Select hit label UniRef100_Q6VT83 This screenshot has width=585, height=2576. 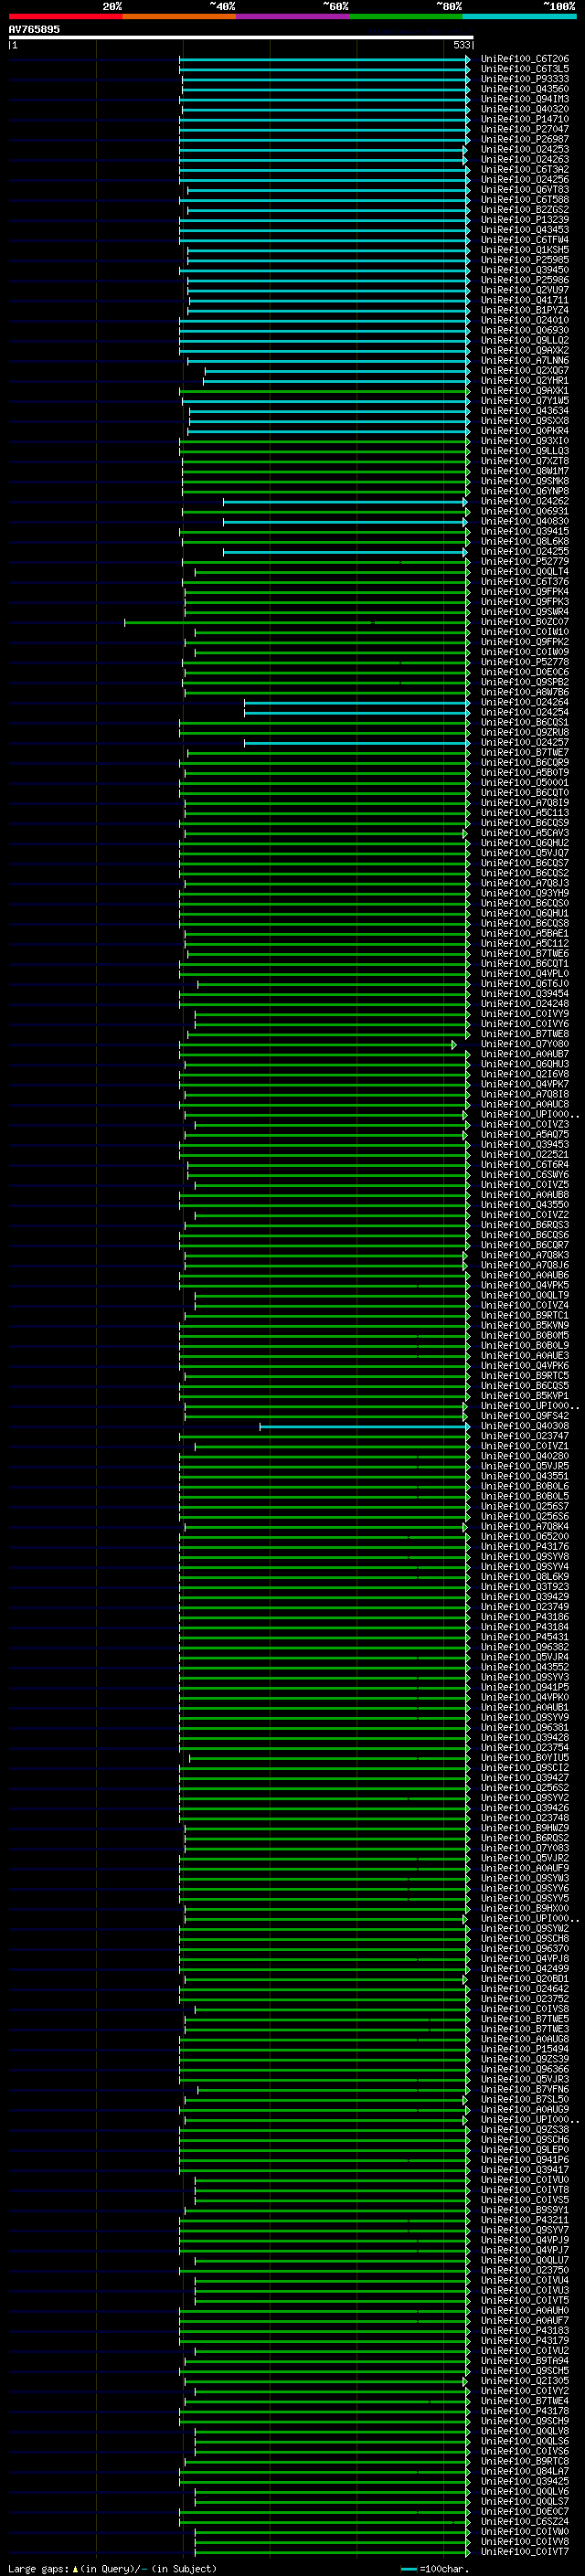point(525,190)
